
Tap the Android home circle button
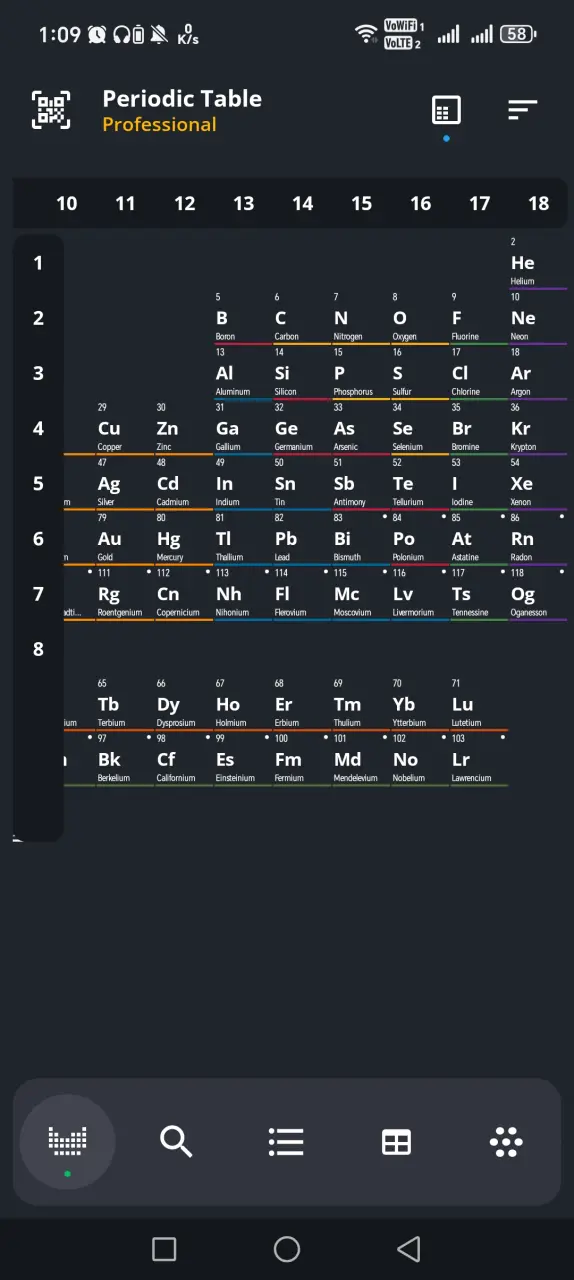(x=287, y=1248)
